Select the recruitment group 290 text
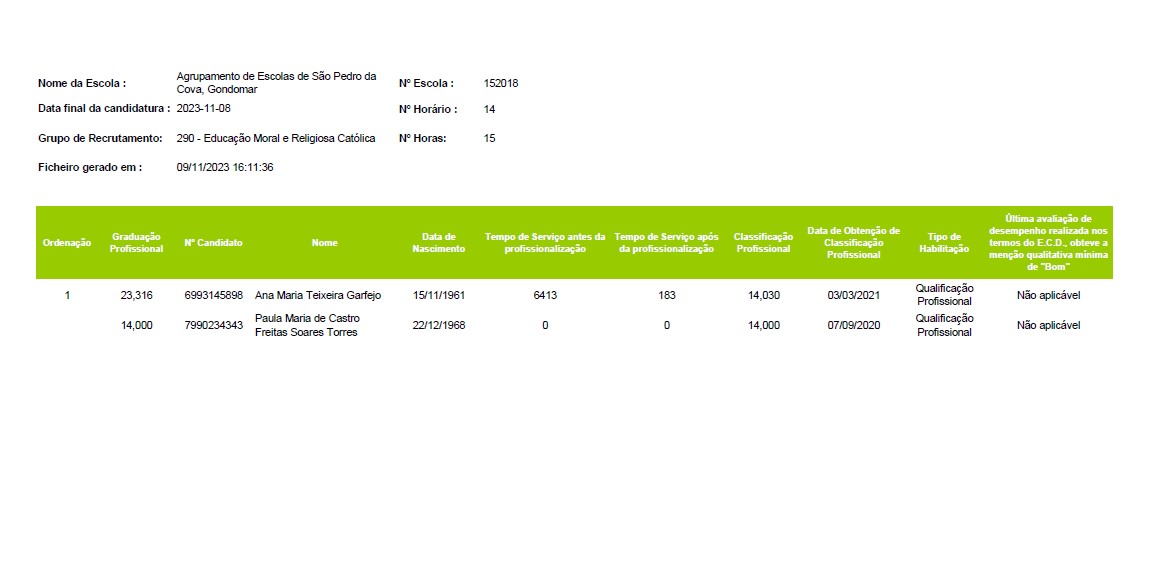1150x580 pixels. coord(276,139)
